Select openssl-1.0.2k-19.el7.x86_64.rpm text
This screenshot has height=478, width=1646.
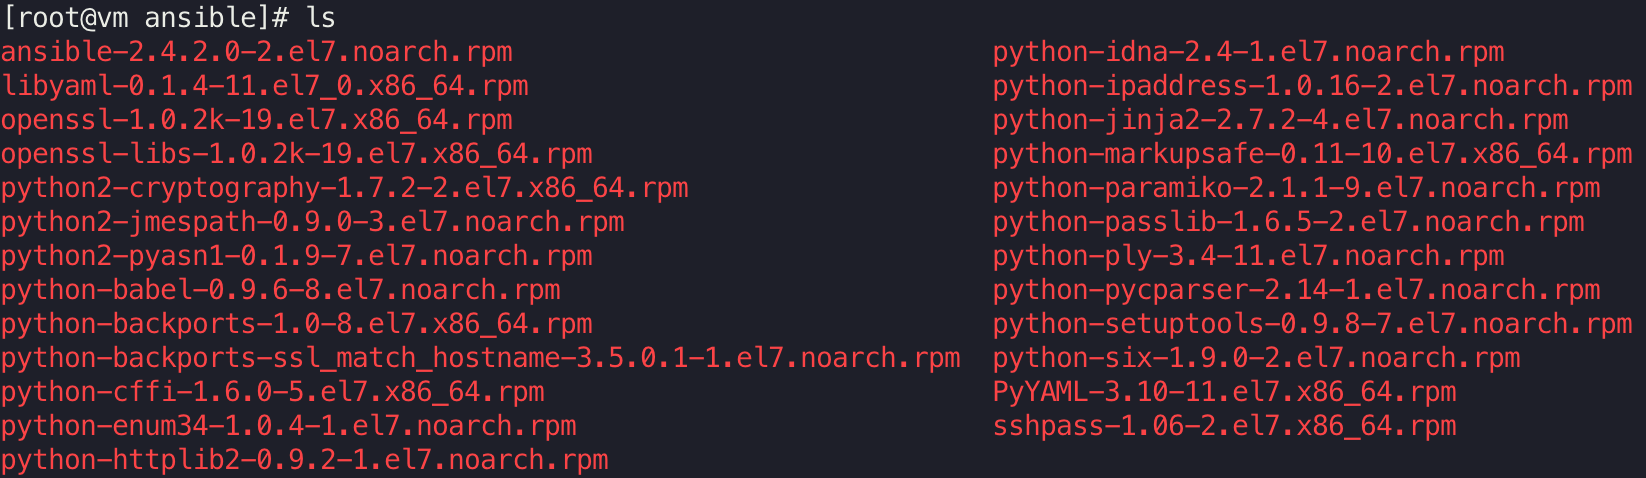256,120
